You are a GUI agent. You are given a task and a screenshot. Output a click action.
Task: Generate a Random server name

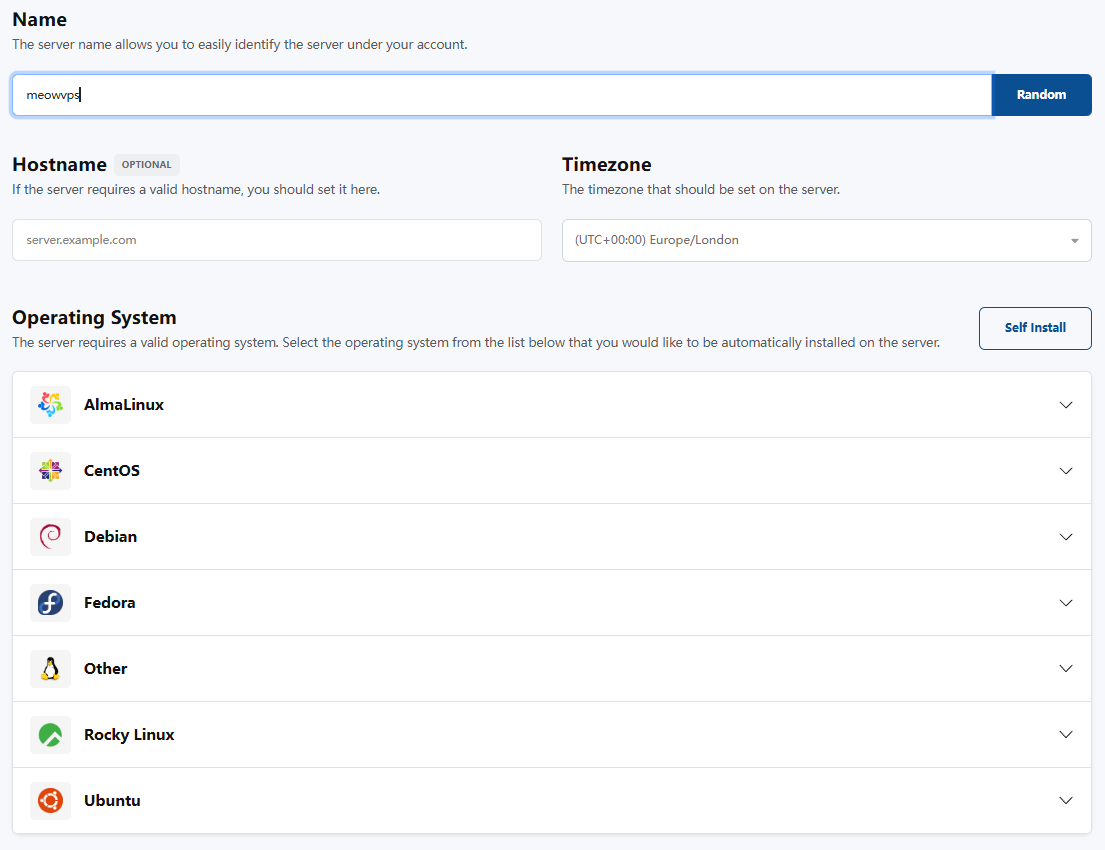coord(1041,94)
